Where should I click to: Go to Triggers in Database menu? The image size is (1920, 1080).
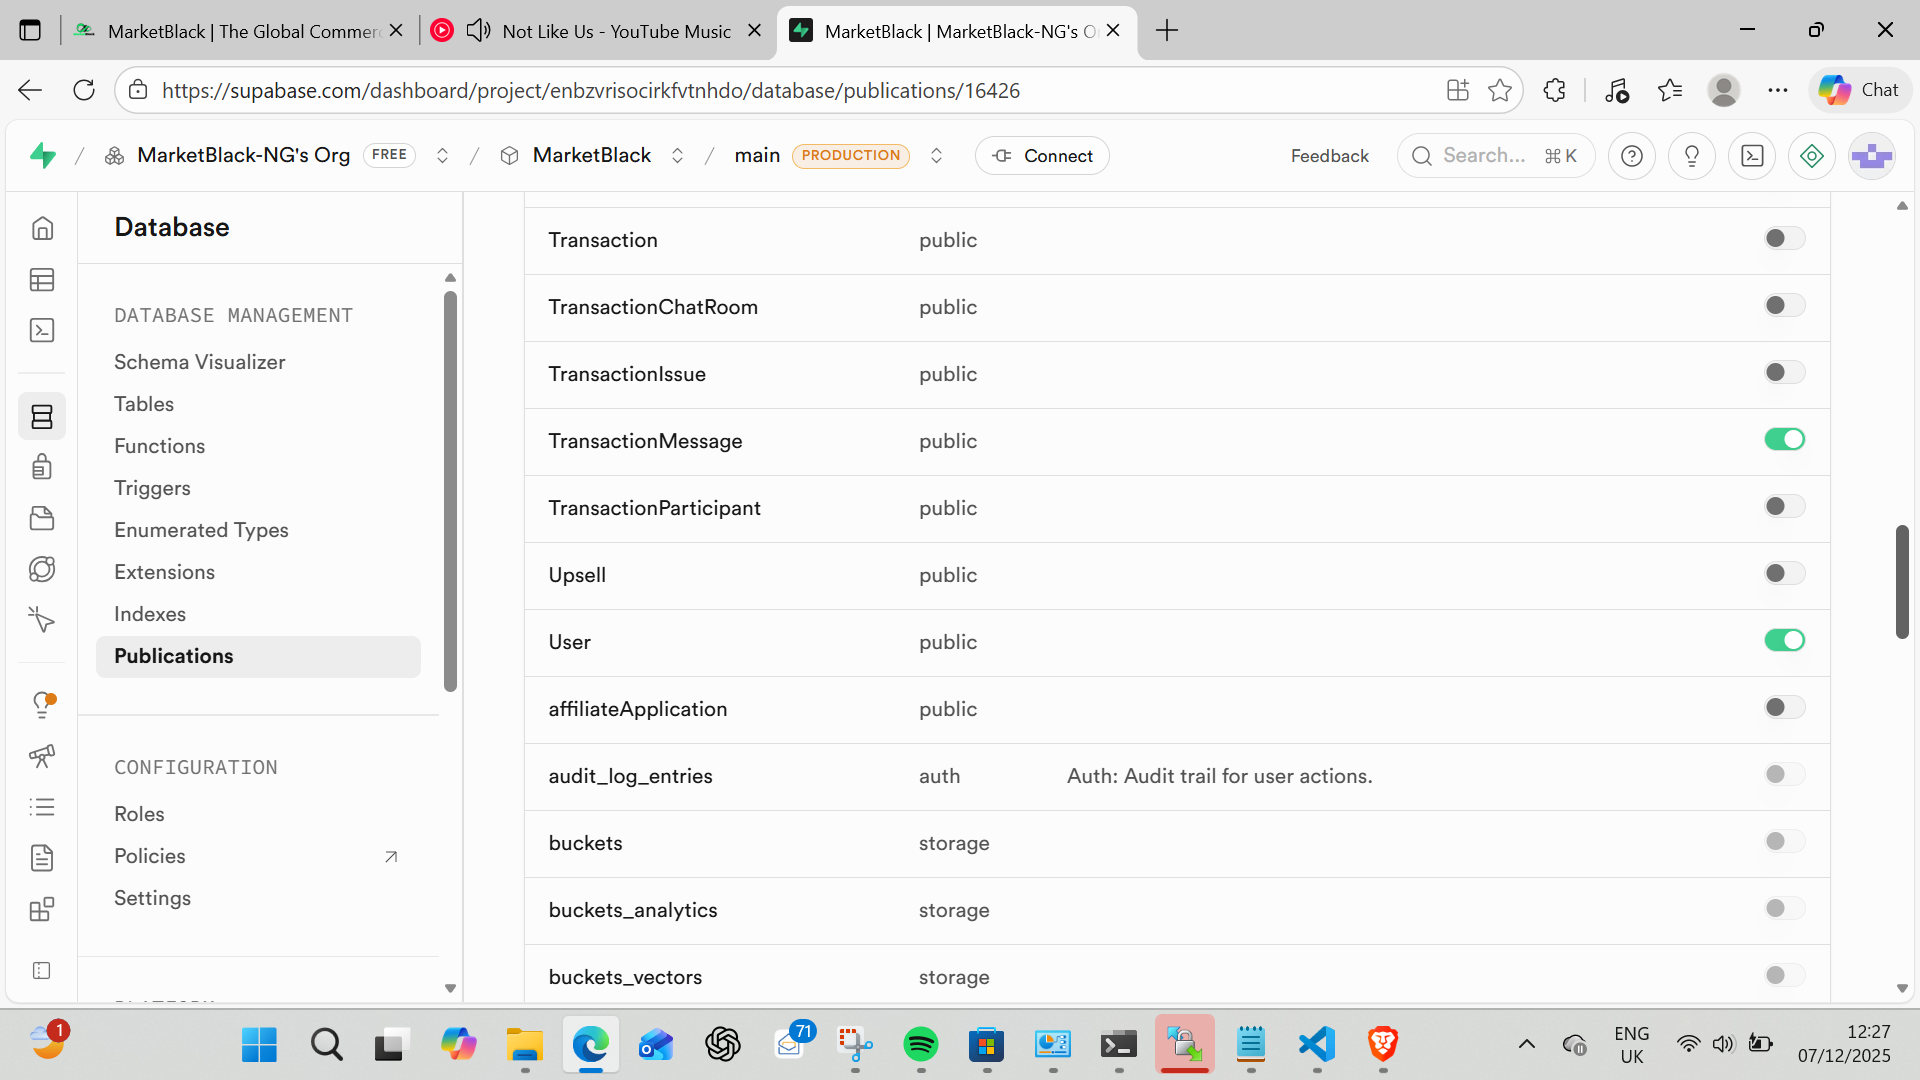[152, 488]
